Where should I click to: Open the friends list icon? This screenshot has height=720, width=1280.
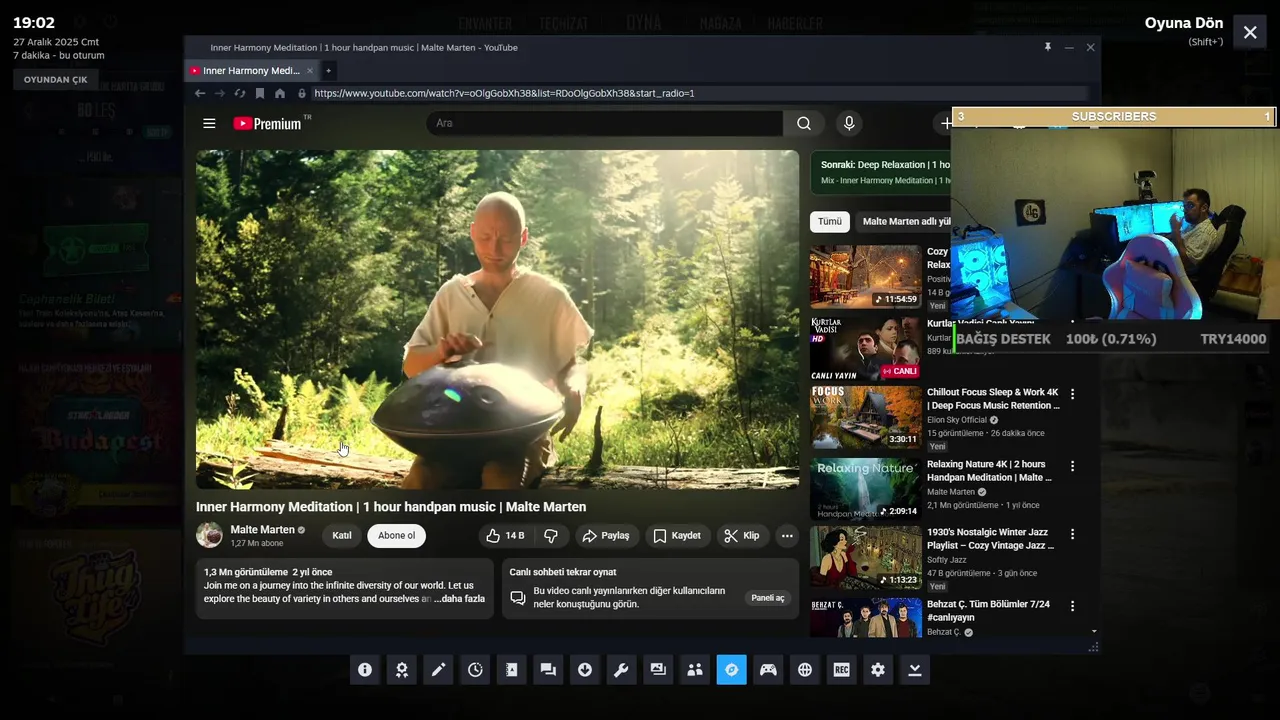click(x=695, y=670)
